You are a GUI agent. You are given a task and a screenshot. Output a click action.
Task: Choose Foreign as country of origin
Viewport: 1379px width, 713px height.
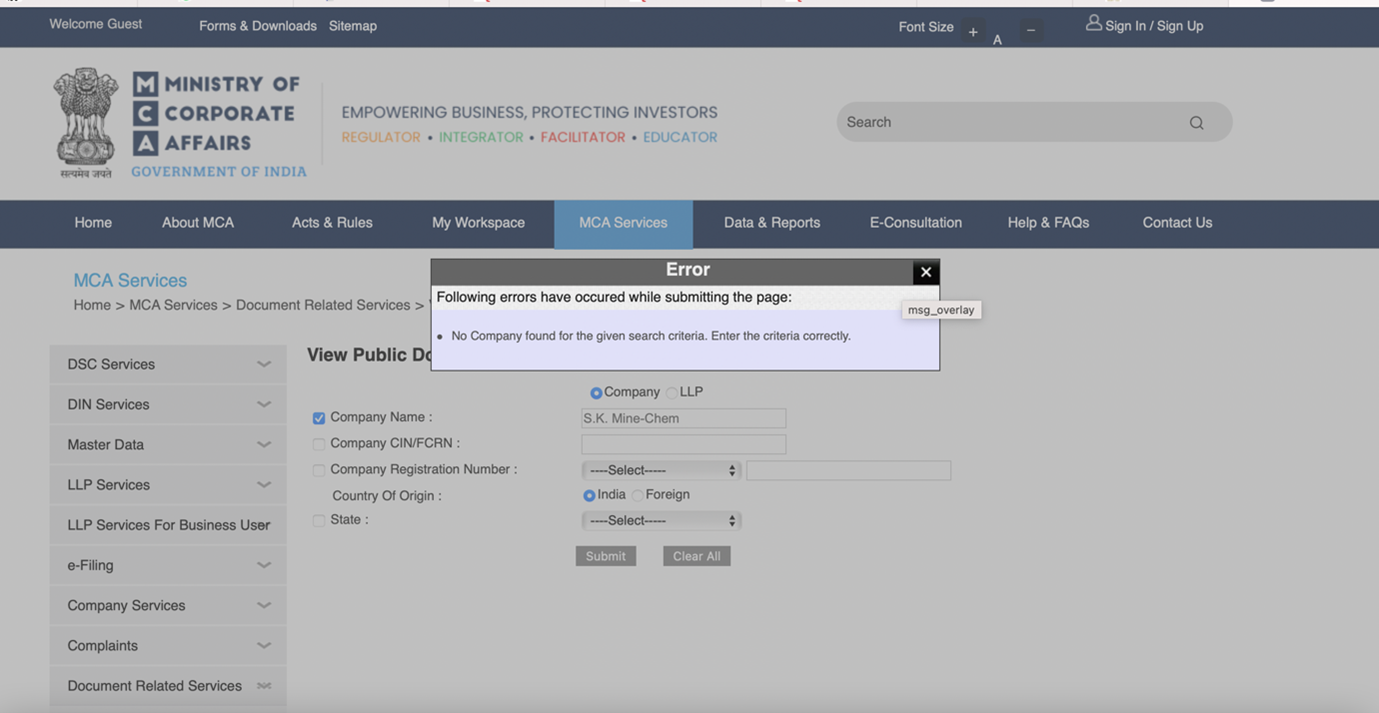(x=637, y=496)
